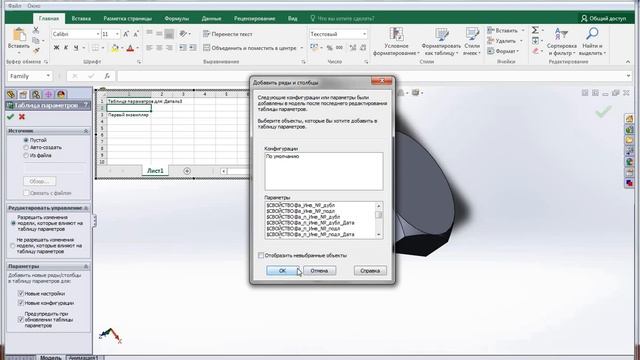The image size is (640, 360).
Task: Click the Insert Function fx icon
Action: click(x=107, y=76)
